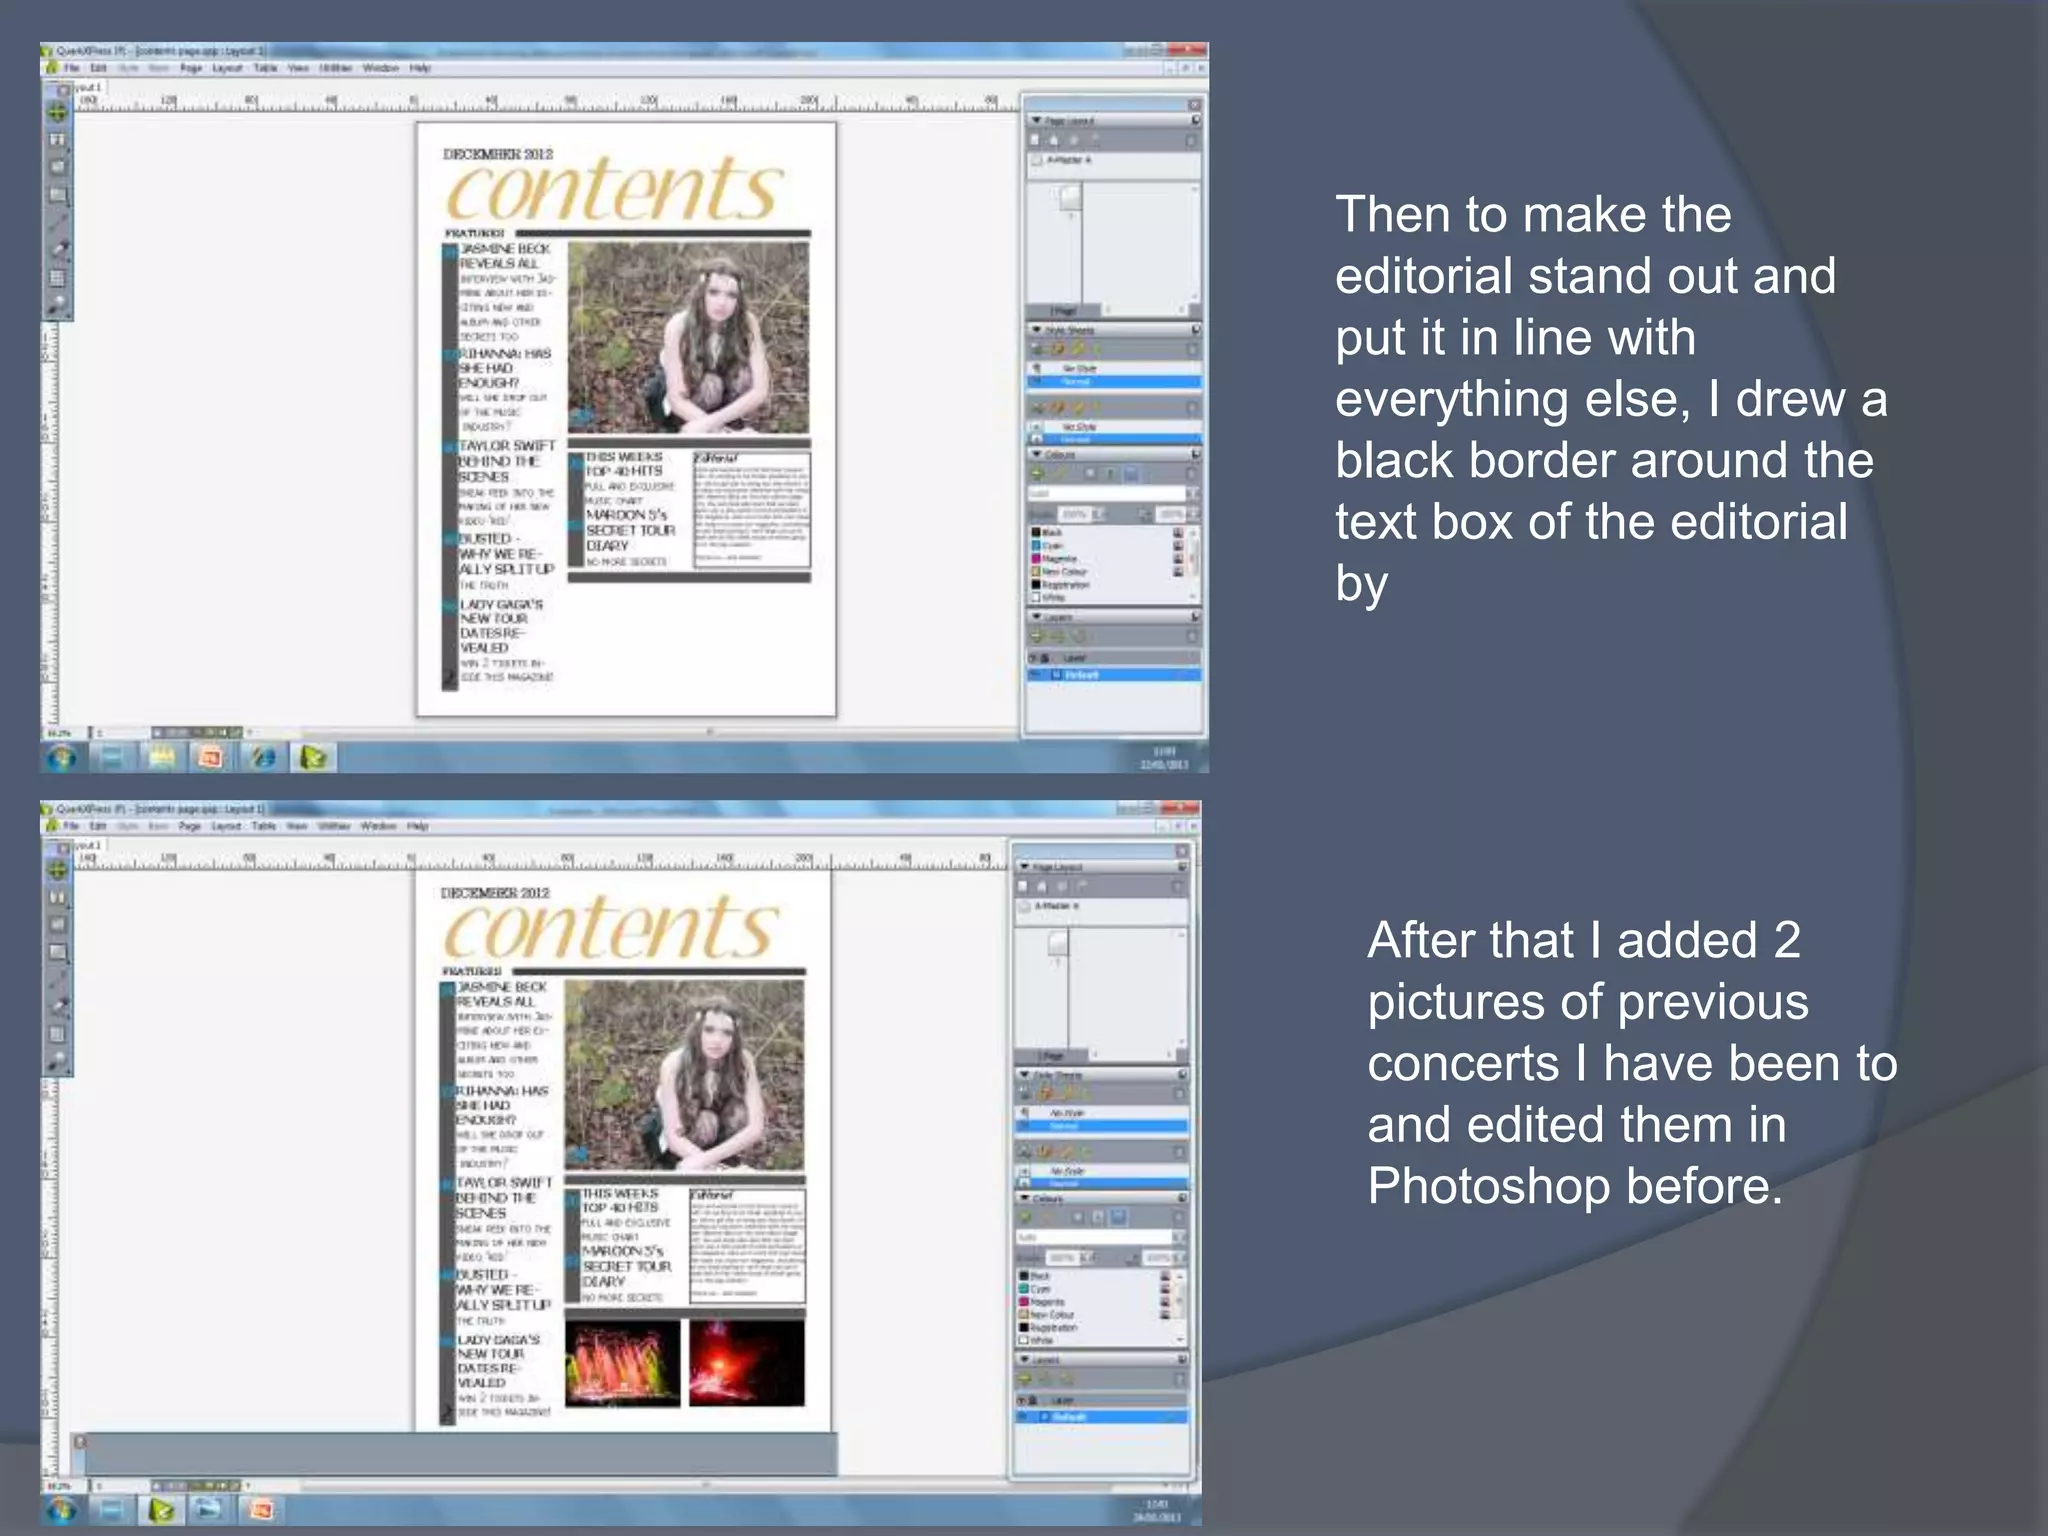Select the Table tool in top screenshot
The height and width of the screenshot is (1536, 2048).
[x=59, y=277]
